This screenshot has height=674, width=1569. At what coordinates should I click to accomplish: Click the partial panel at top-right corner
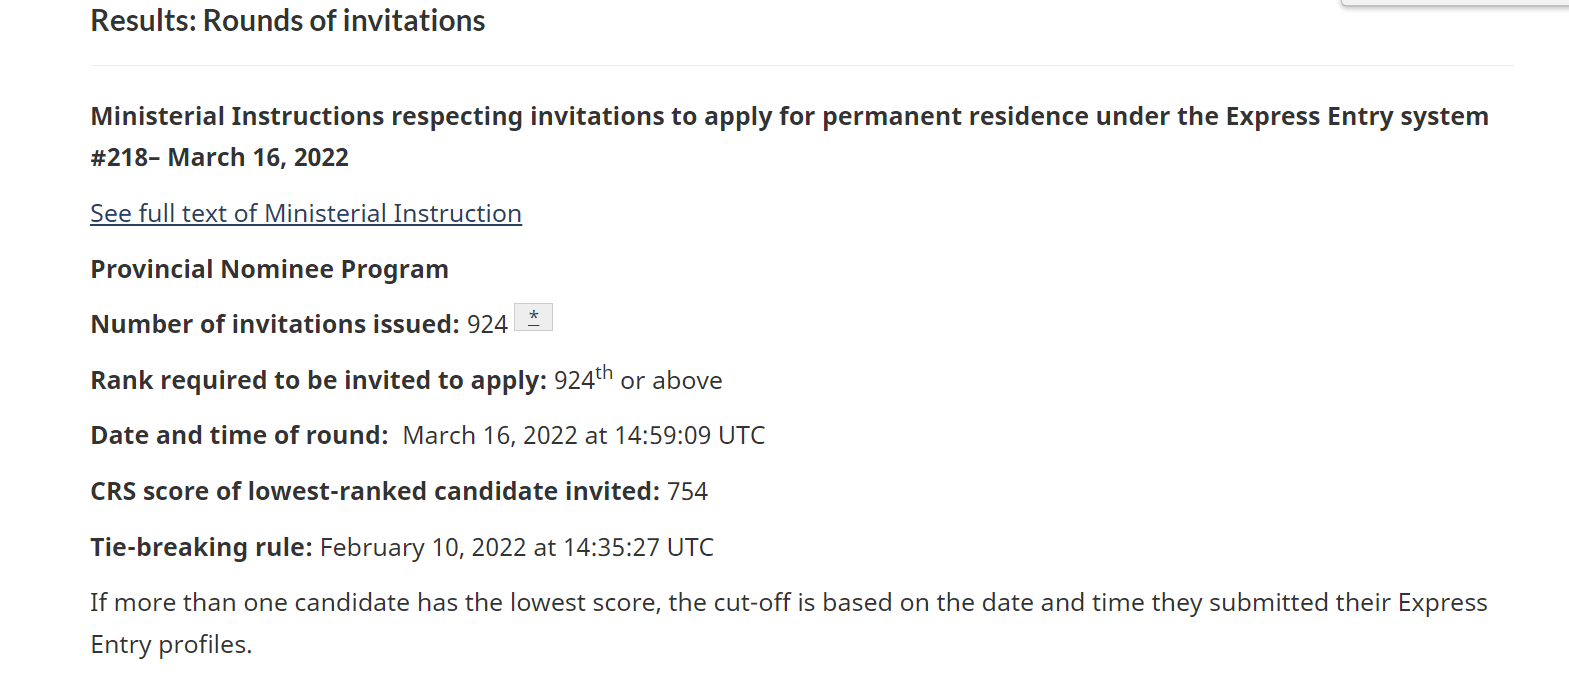click(x=1455, y=4)
